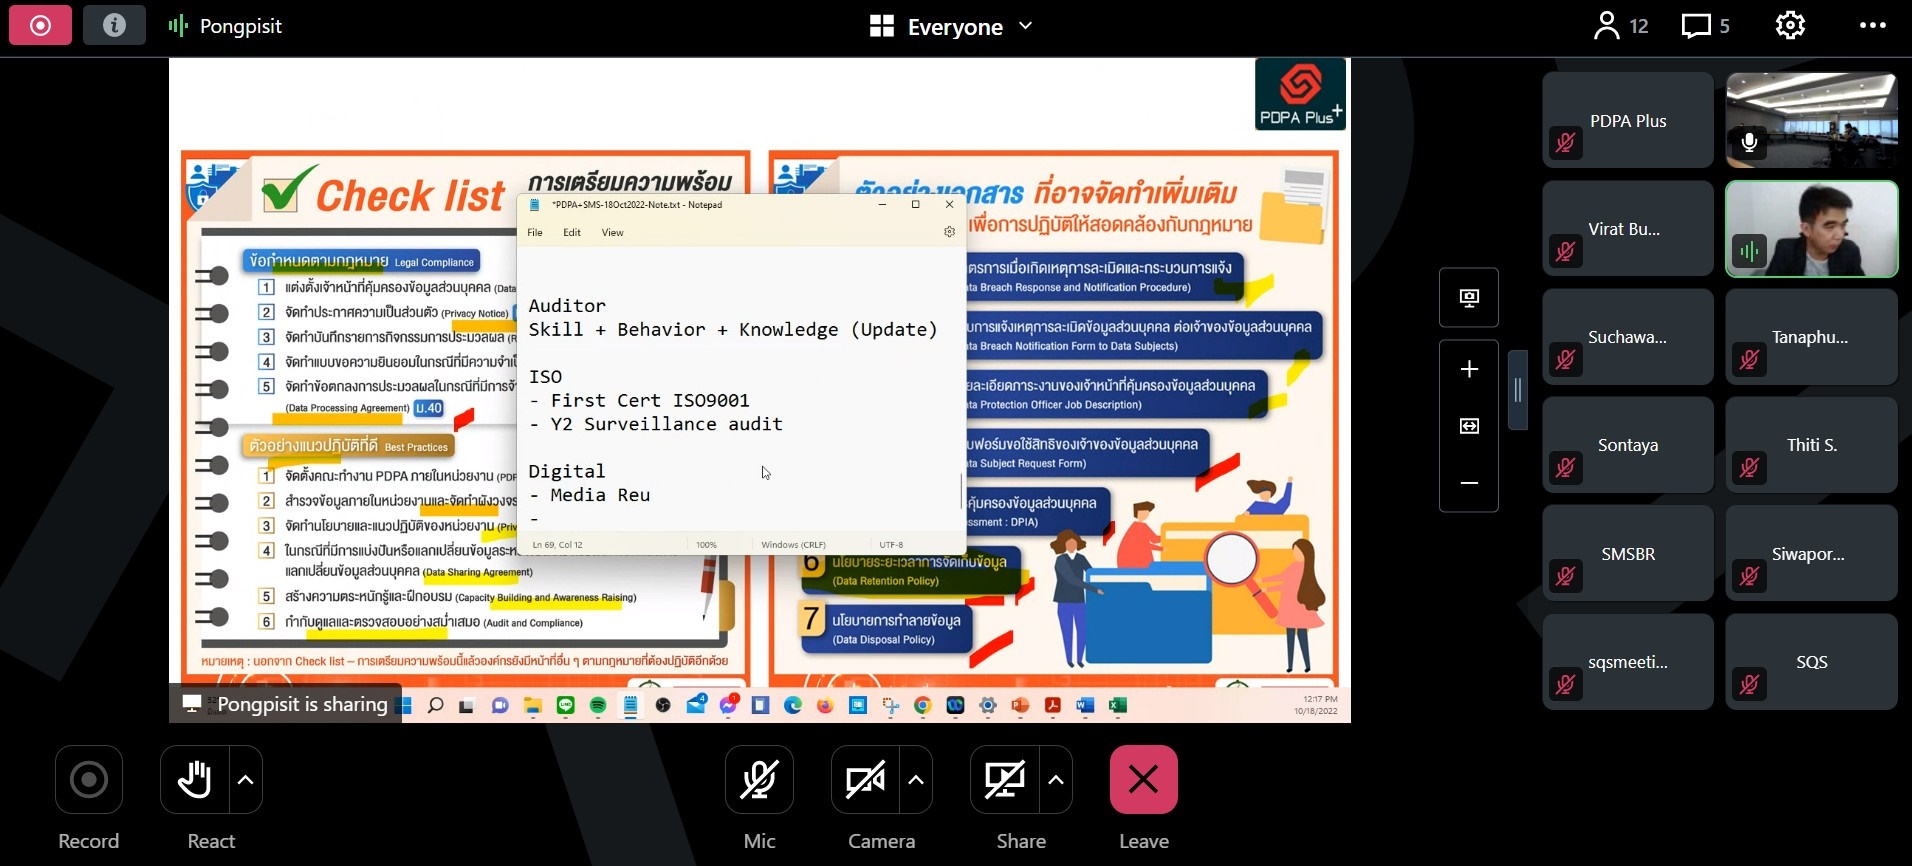This screenshot has width=1912, height=866.
Task: Open the File menu in shared Notepad
Action: coord(535,232)
